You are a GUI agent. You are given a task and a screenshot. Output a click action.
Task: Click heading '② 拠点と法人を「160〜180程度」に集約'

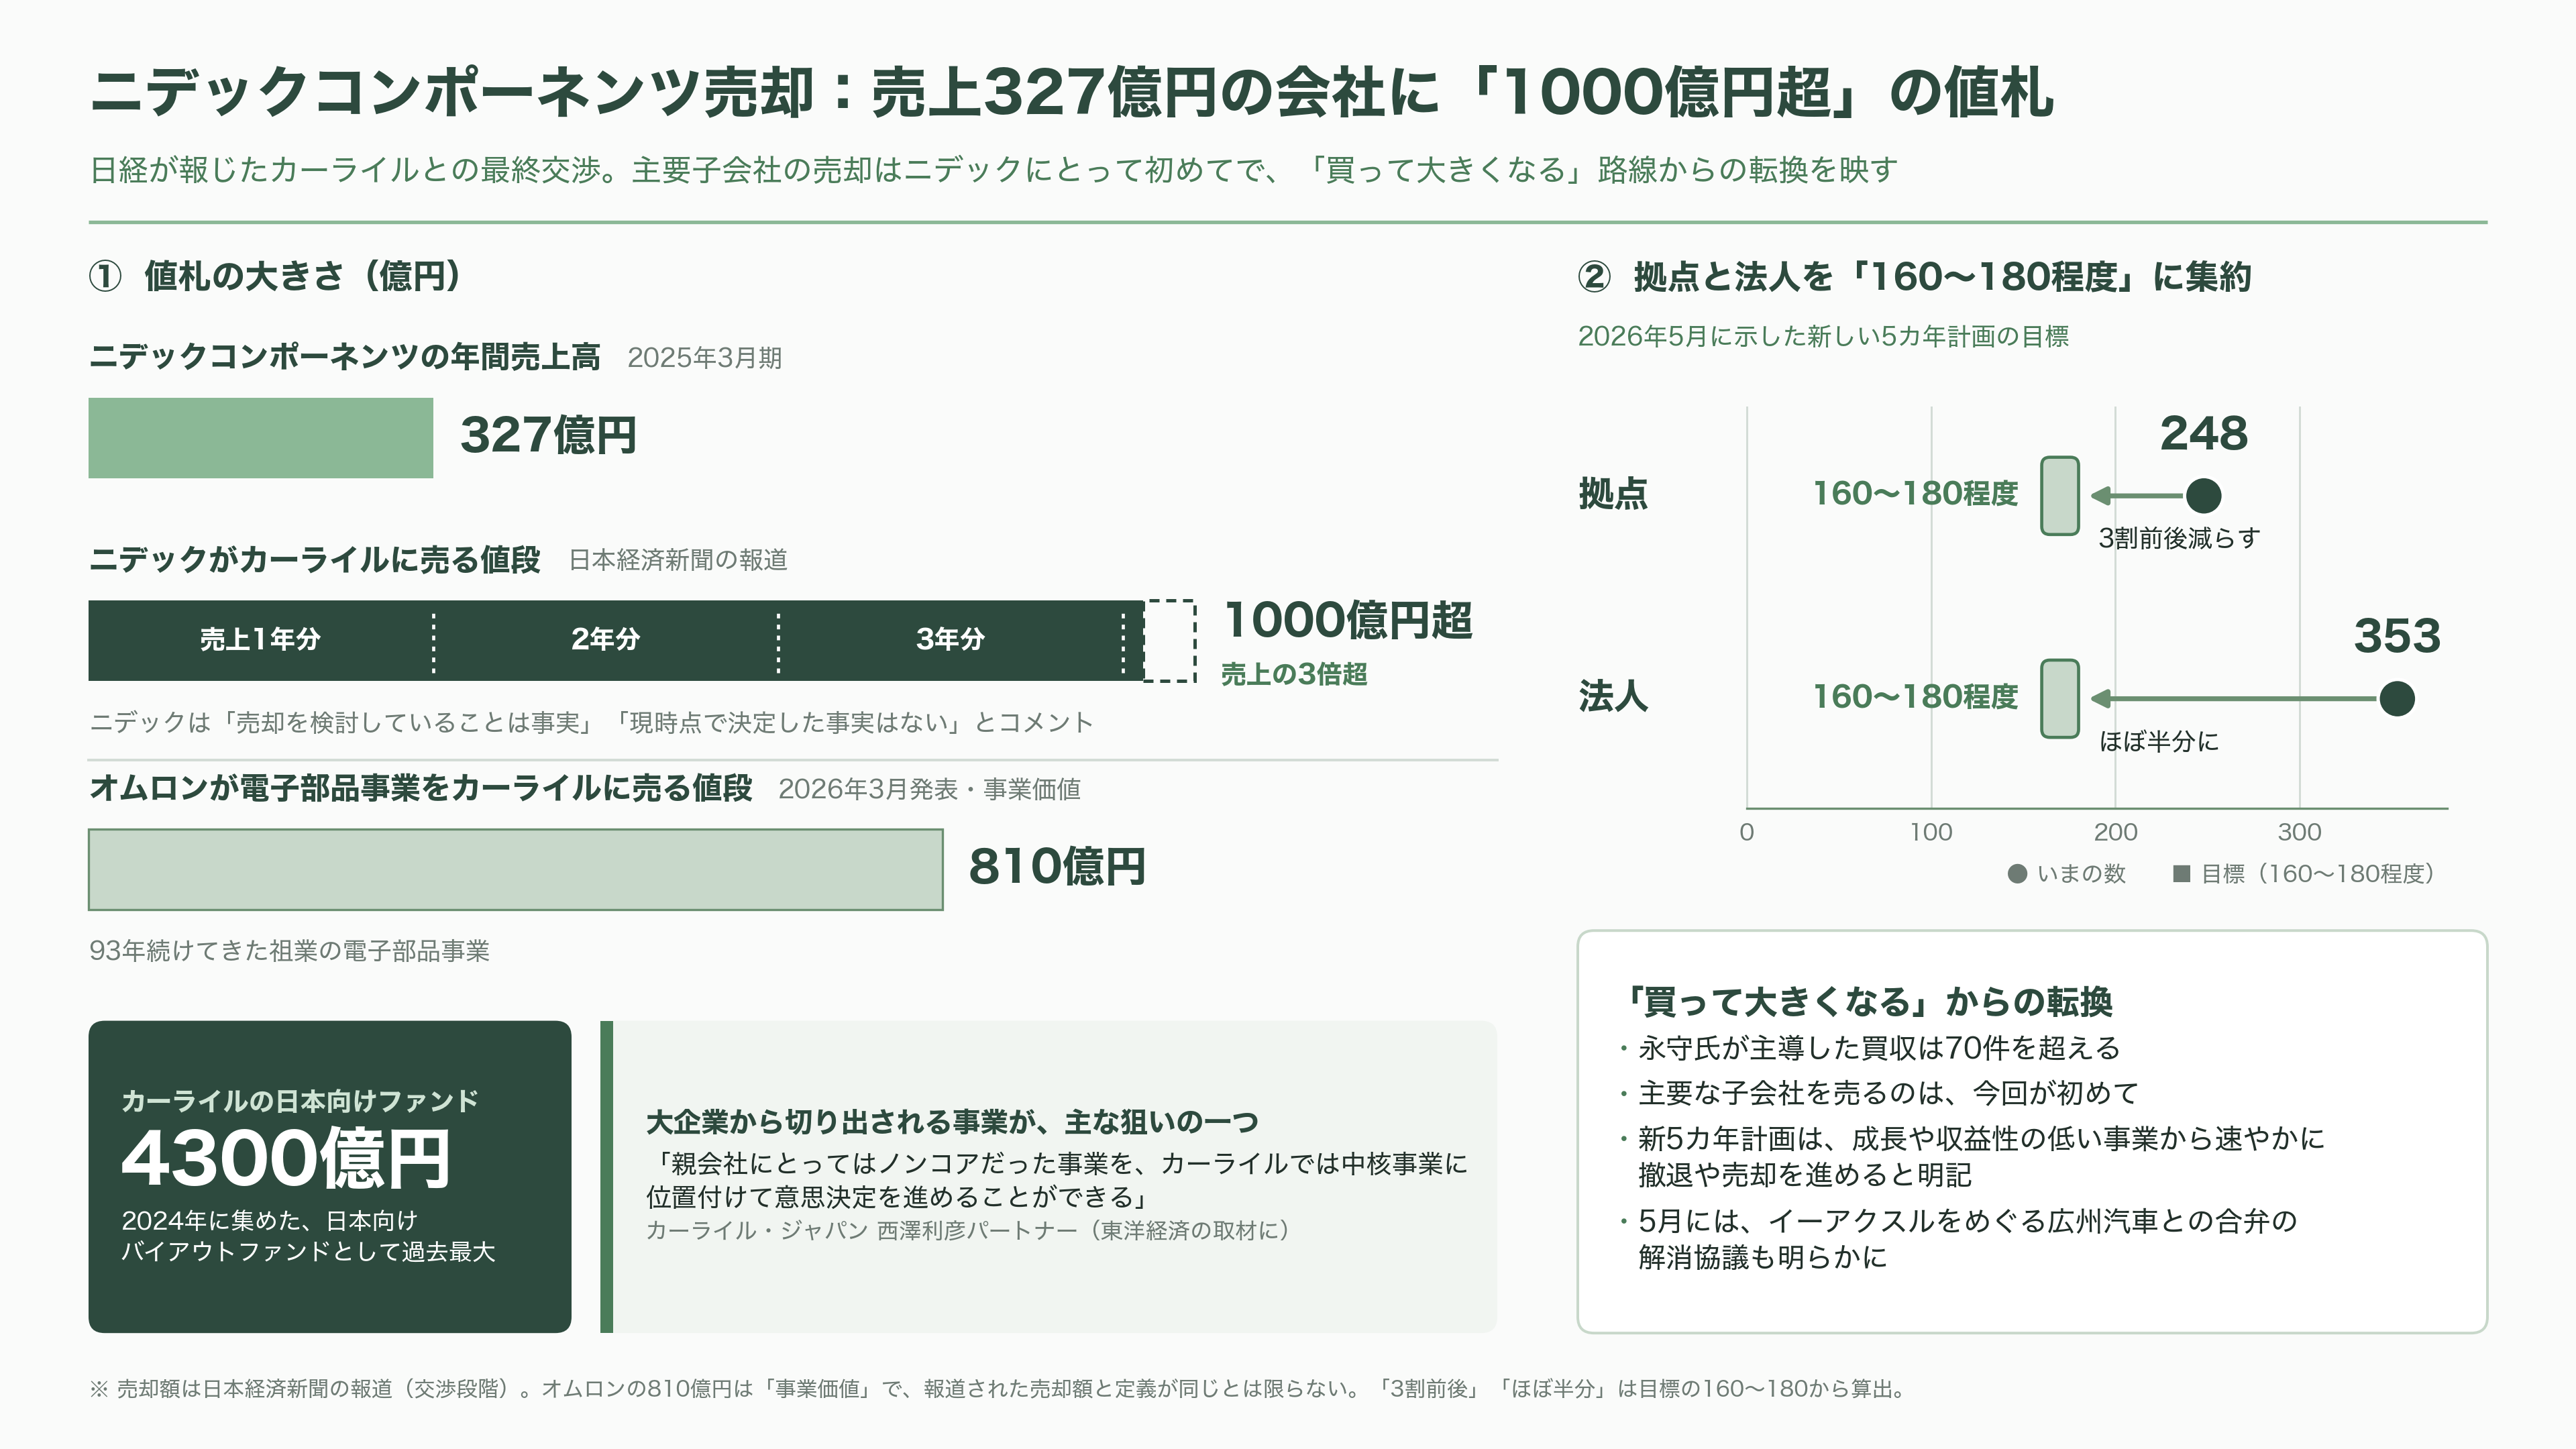coord(1914,277)
